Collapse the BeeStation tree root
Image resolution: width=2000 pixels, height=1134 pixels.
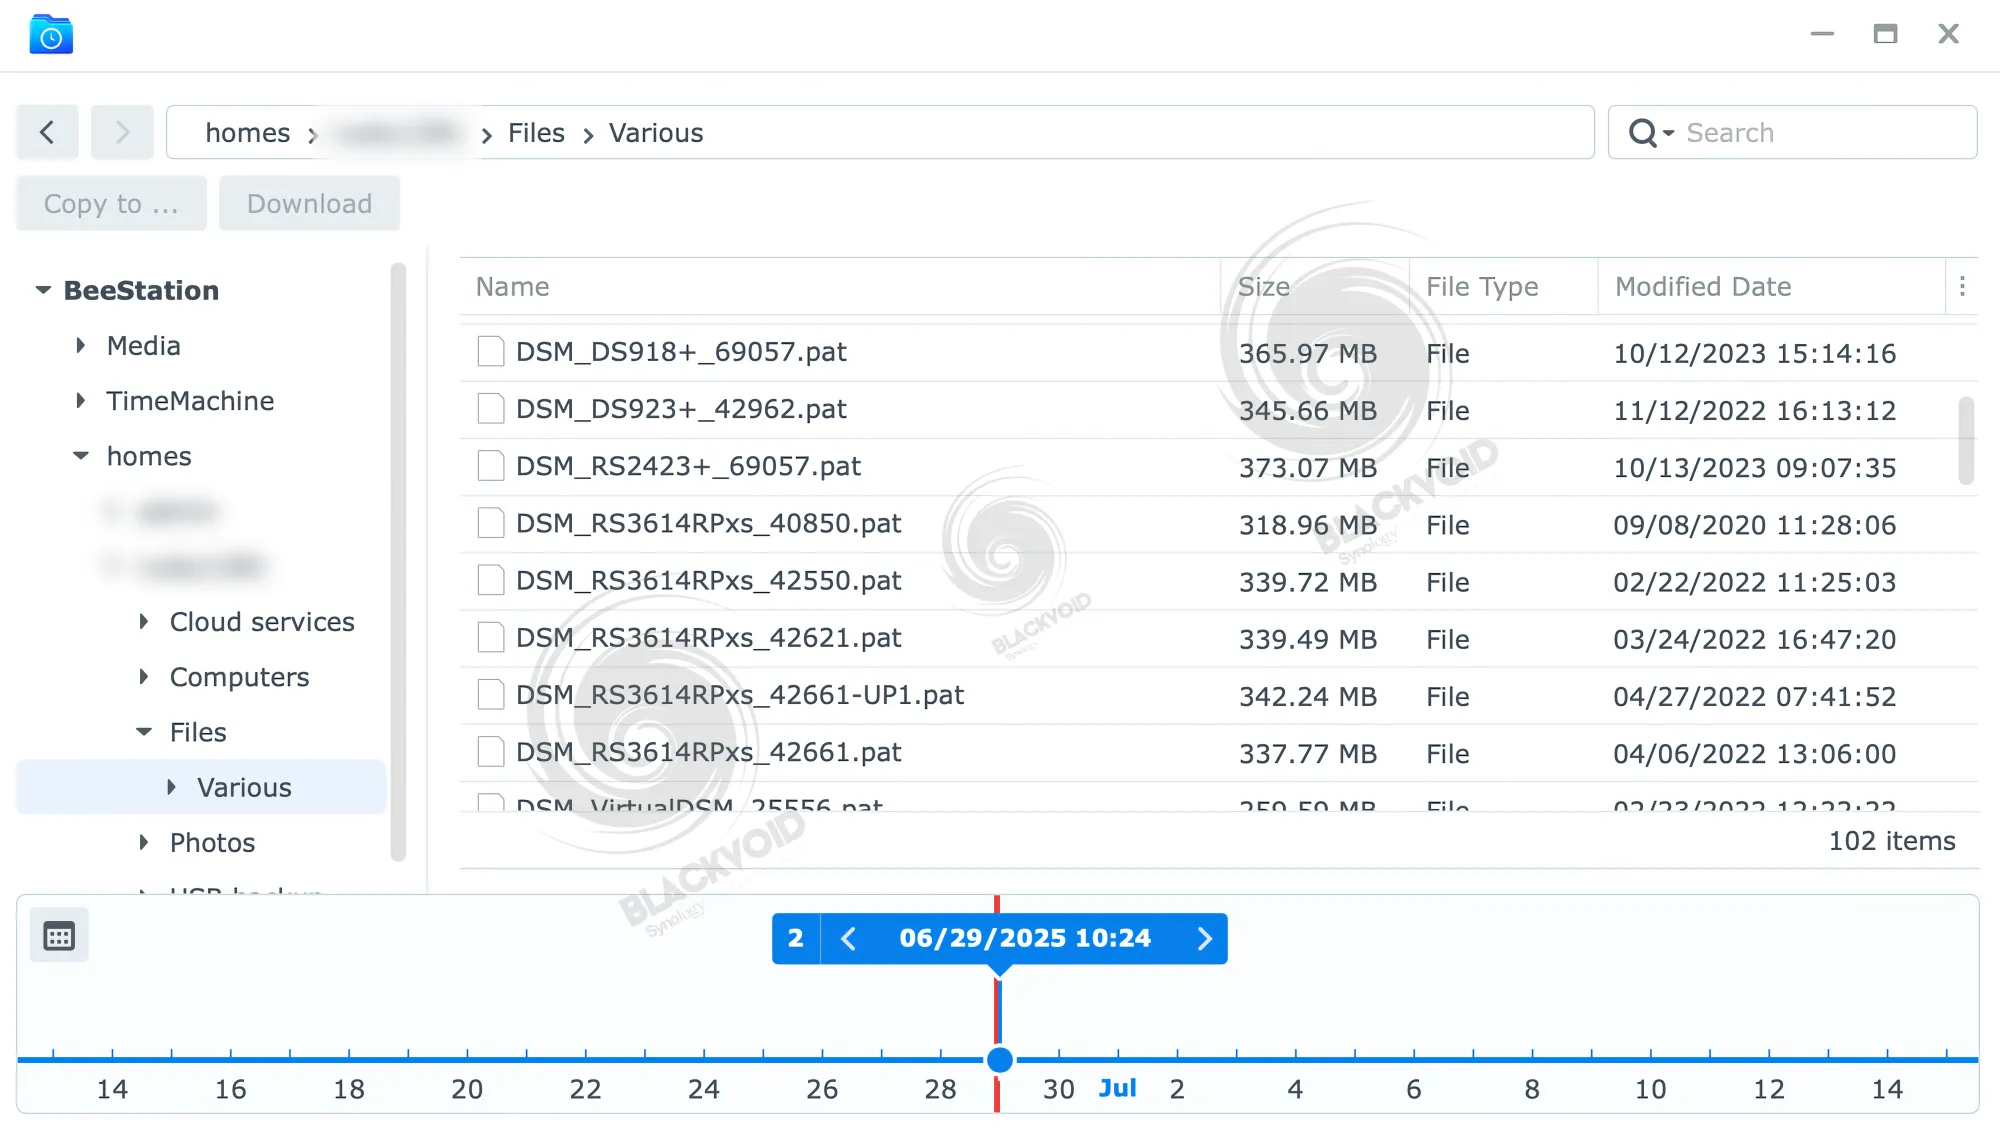[x=43, y=290]
